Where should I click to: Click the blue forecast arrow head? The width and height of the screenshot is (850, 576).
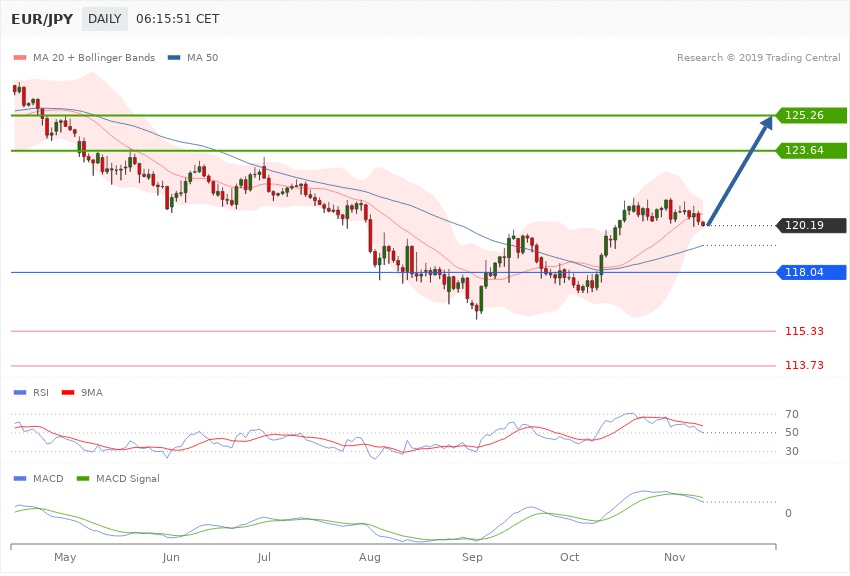[769, 122]
